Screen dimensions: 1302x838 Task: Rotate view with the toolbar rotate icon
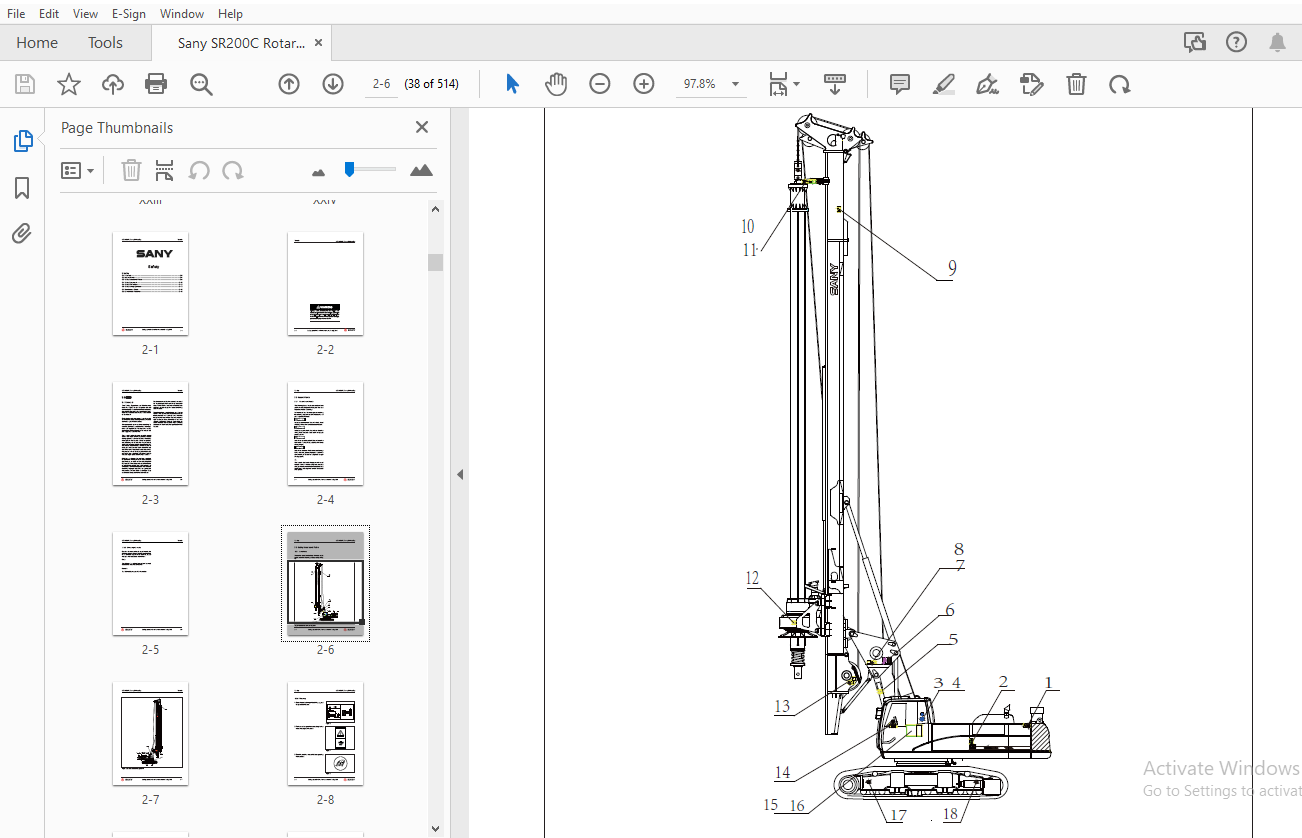(x=1120, y=84)
